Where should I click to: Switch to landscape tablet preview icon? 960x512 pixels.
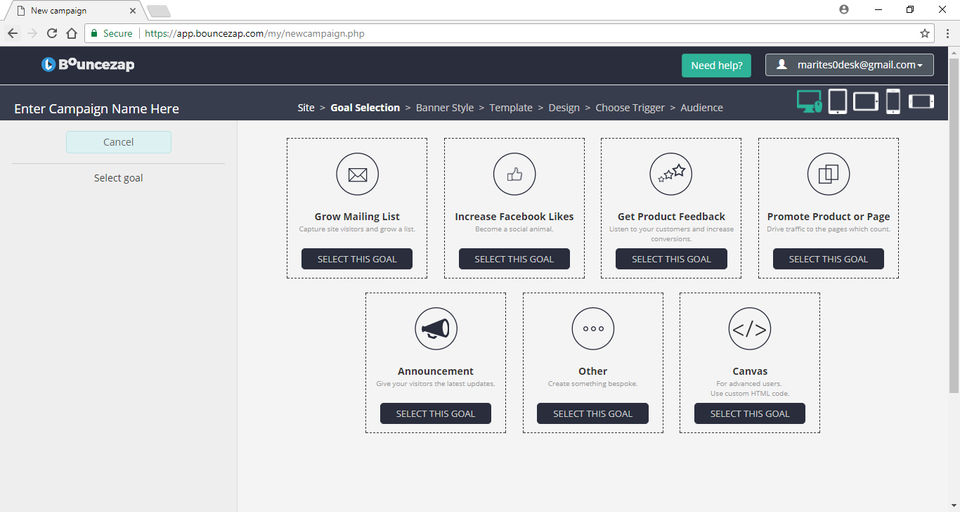coord(866,101)
